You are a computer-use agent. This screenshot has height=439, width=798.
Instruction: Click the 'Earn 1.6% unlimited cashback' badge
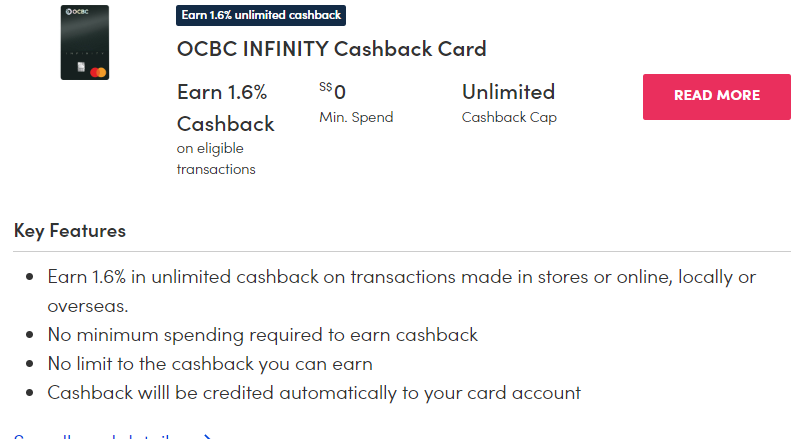coord(261,15)
